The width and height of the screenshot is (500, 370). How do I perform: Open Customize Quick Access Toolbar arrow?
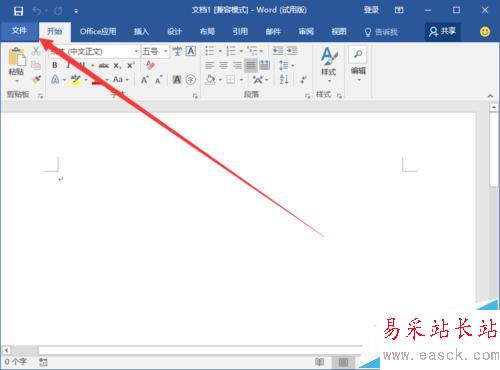[76, 11]
